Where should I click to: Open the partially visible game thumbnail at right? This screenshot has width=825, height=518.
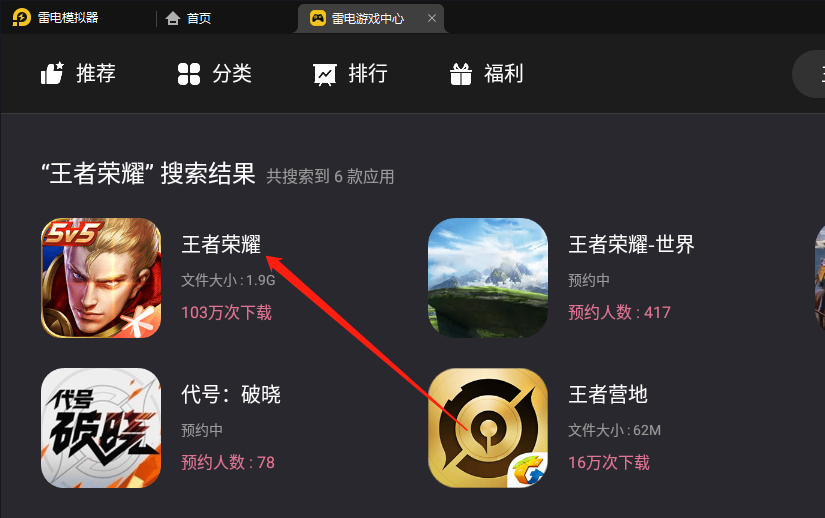click(820, 278)
